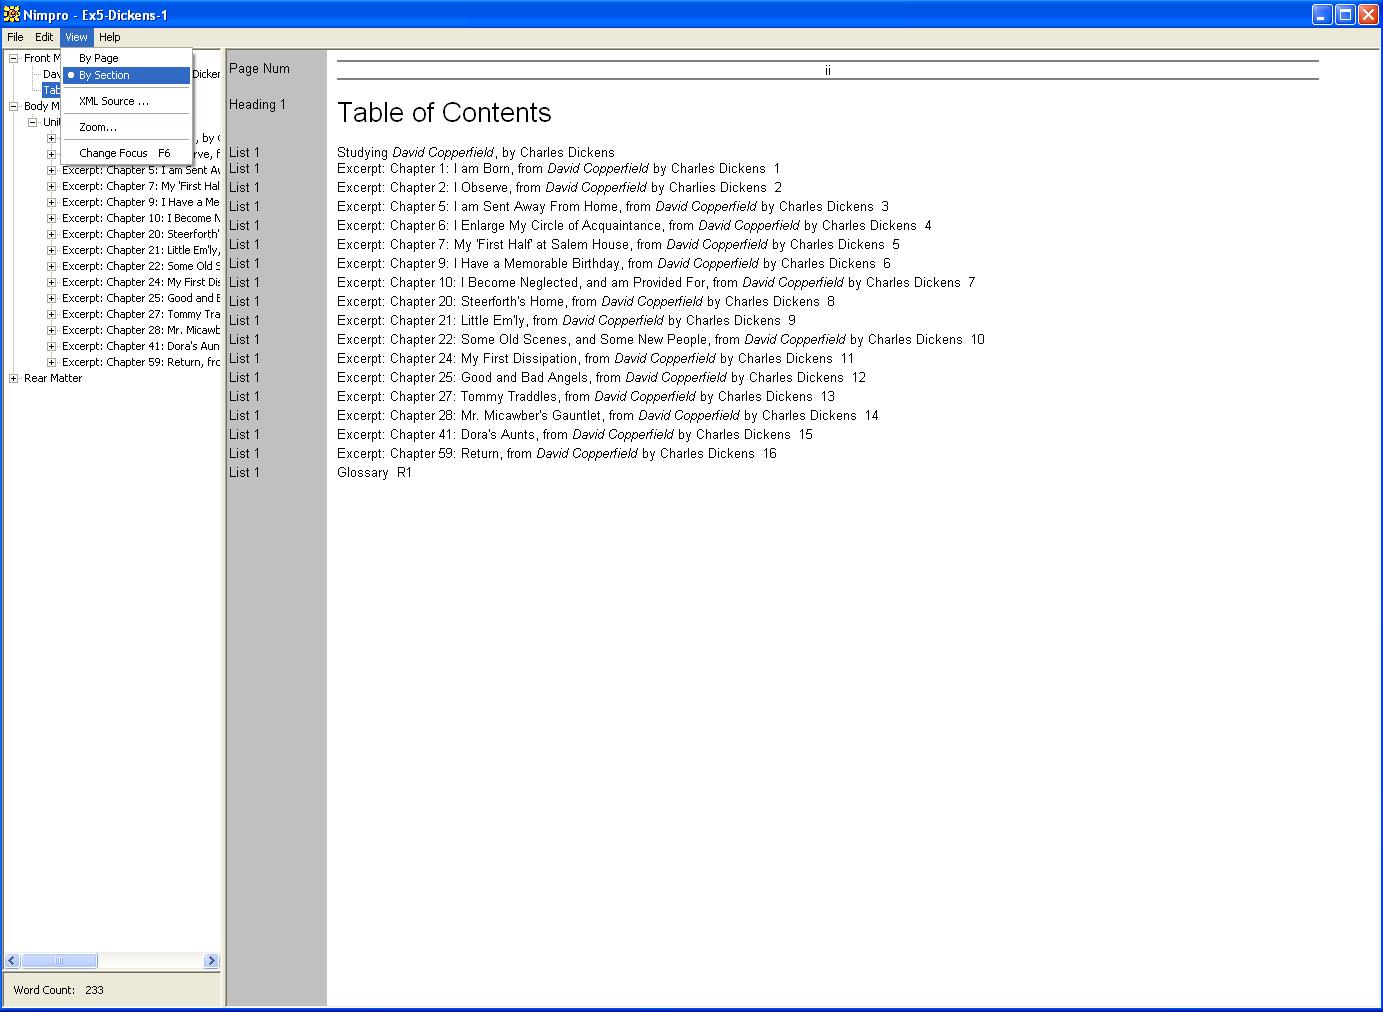Click the Word Count status entry
The height and width of the screenshot is (1012, 1383).
click(58, 990)
